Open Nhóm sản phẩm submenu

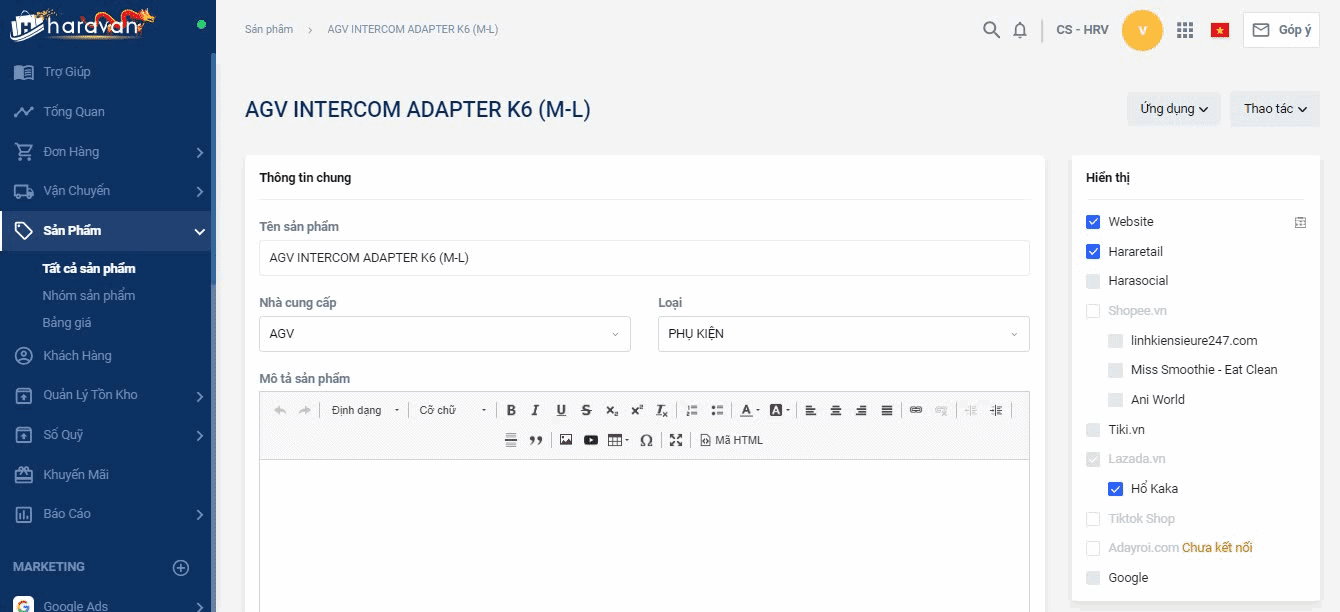tap(89, 296)
